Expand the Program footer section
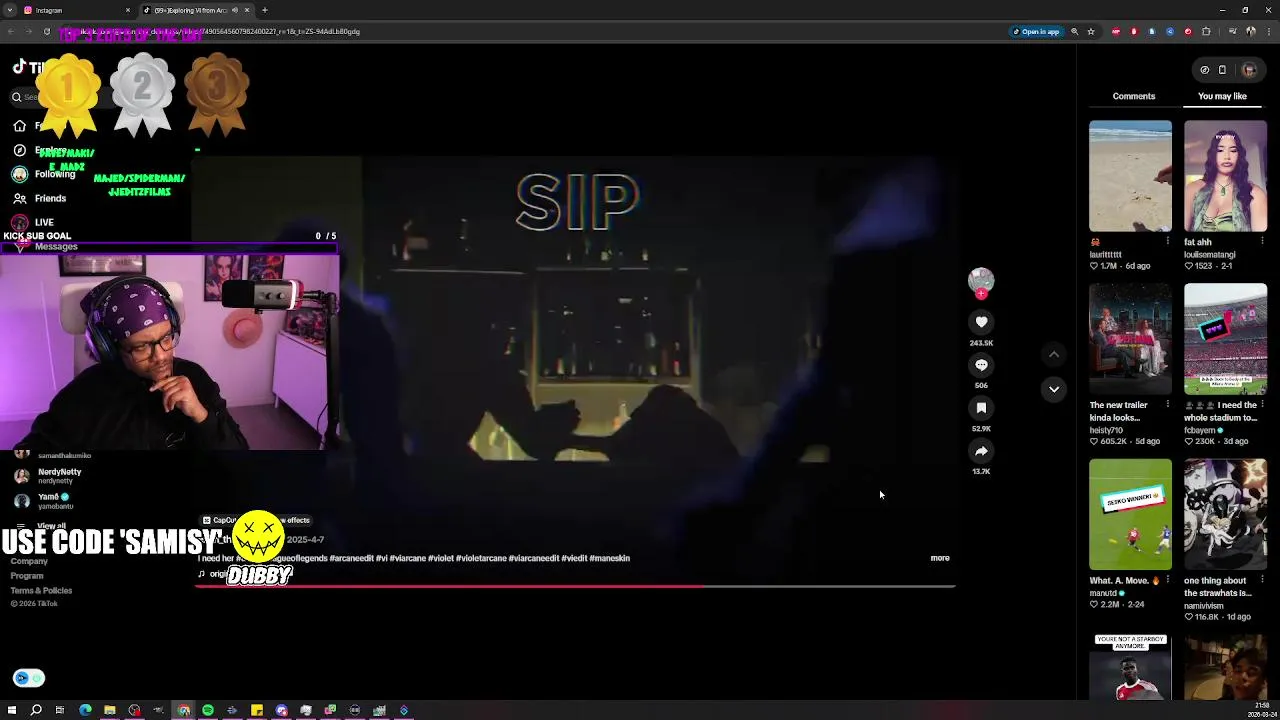The width and height of the screenshot is (1280, 720). click(x=27, y=576)
